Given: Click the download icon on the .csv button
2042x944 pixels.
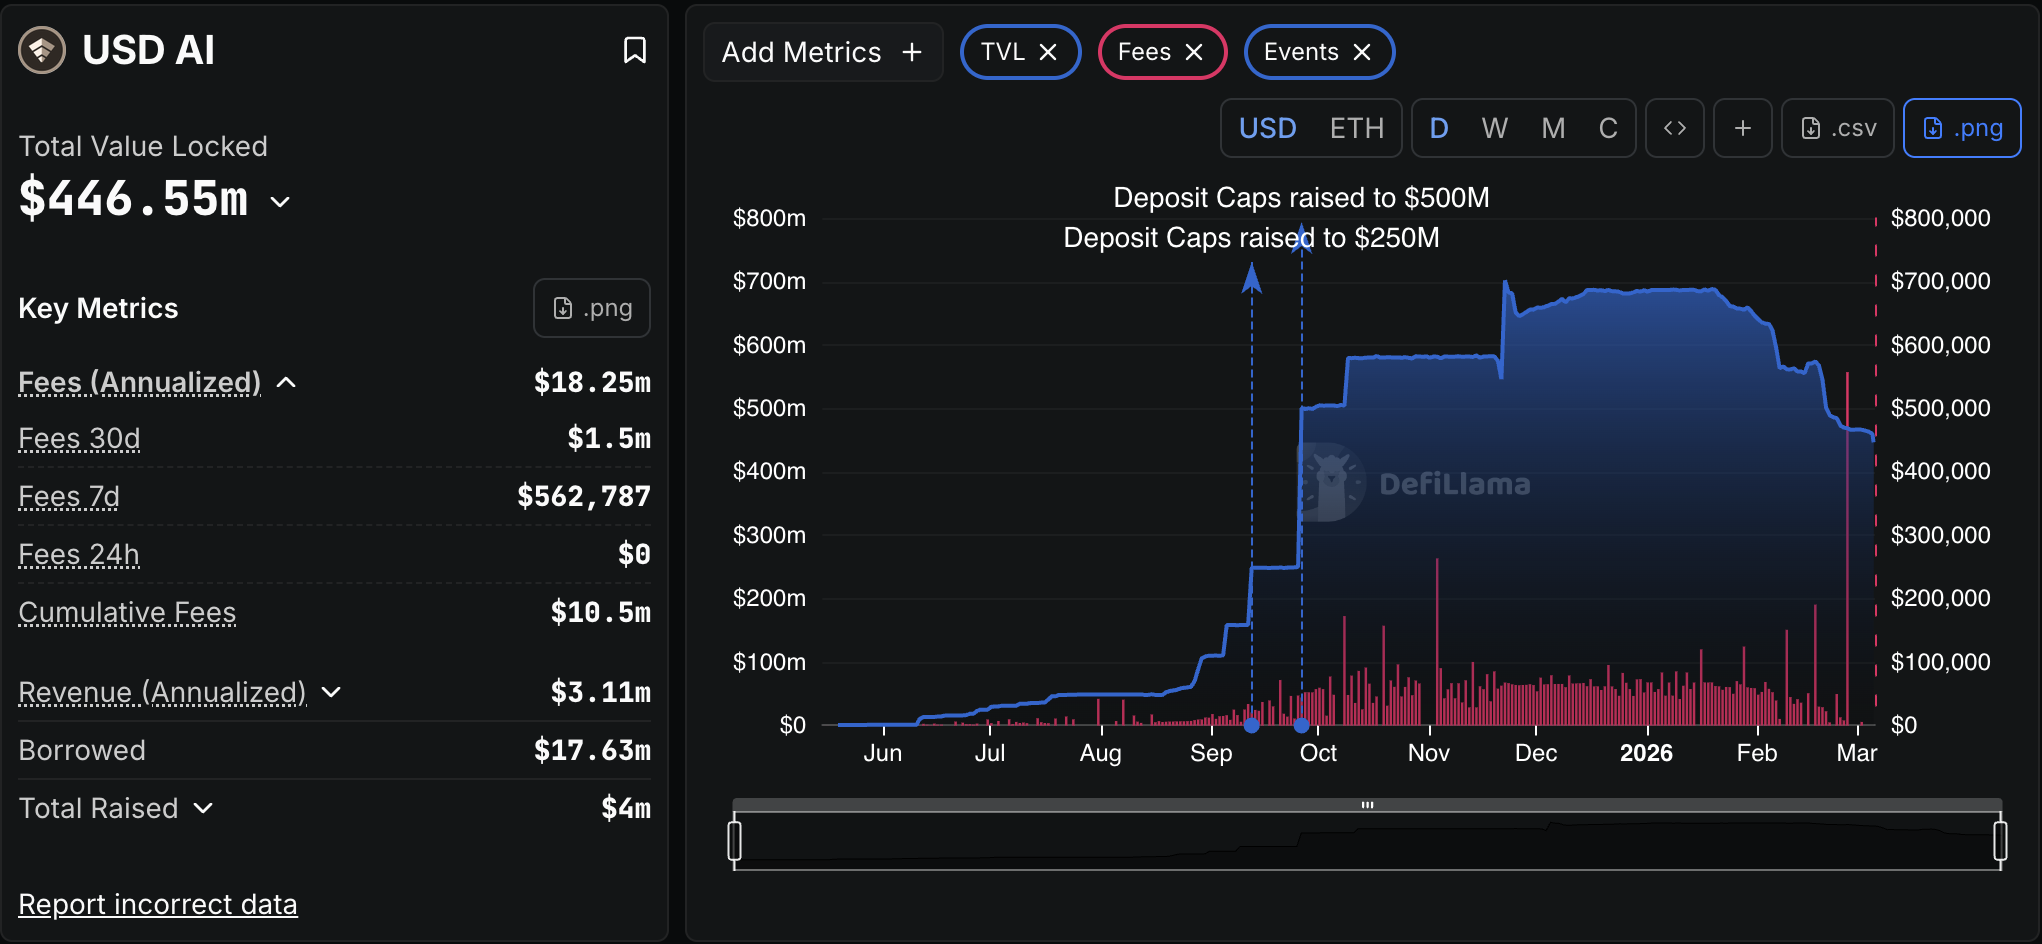Looking at the screenshot, I should pos(1811,128).
